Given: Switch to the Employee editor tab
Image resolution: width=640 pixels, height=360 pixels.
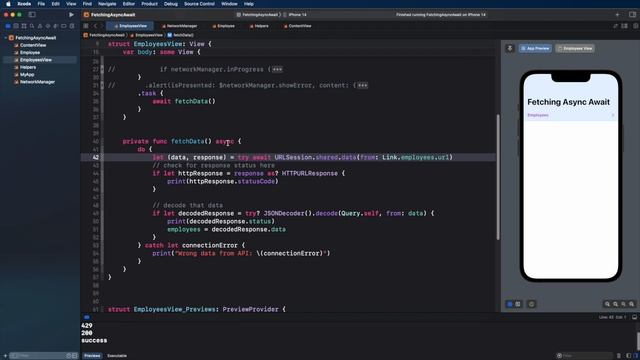Looking at the screenshot, I should 223,26.
